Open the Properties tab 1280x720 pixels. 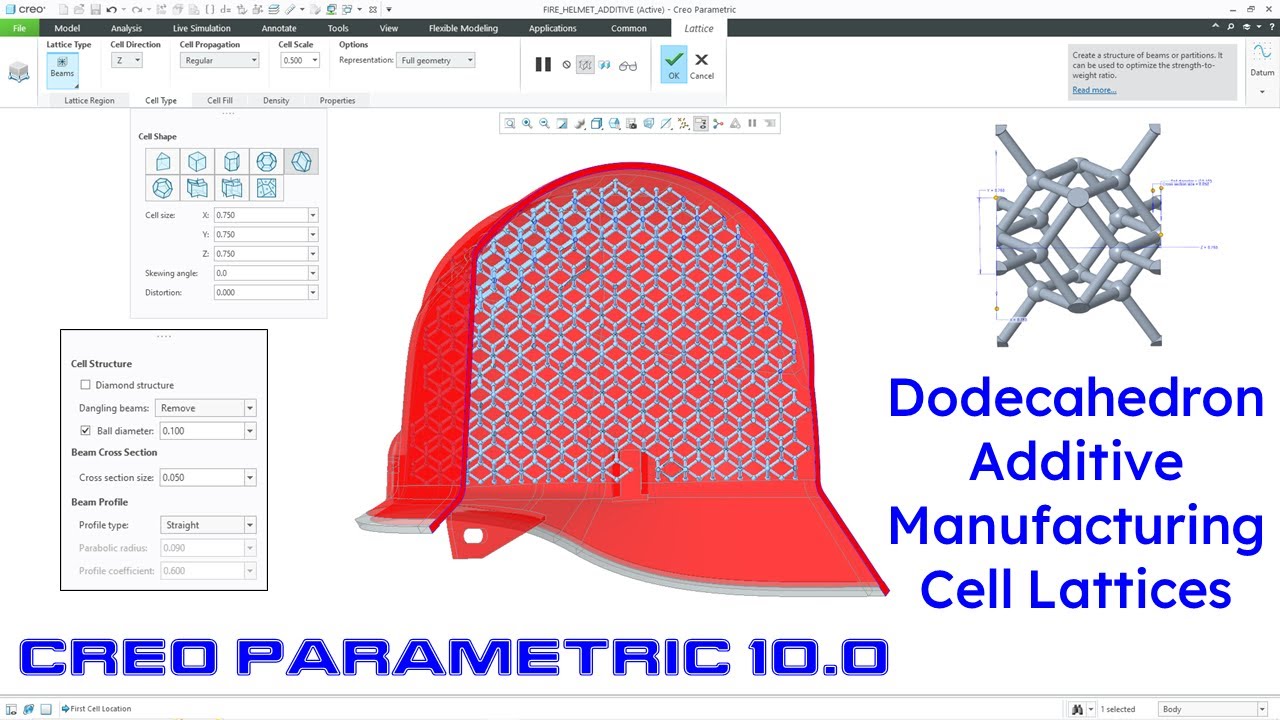[337, 100]
